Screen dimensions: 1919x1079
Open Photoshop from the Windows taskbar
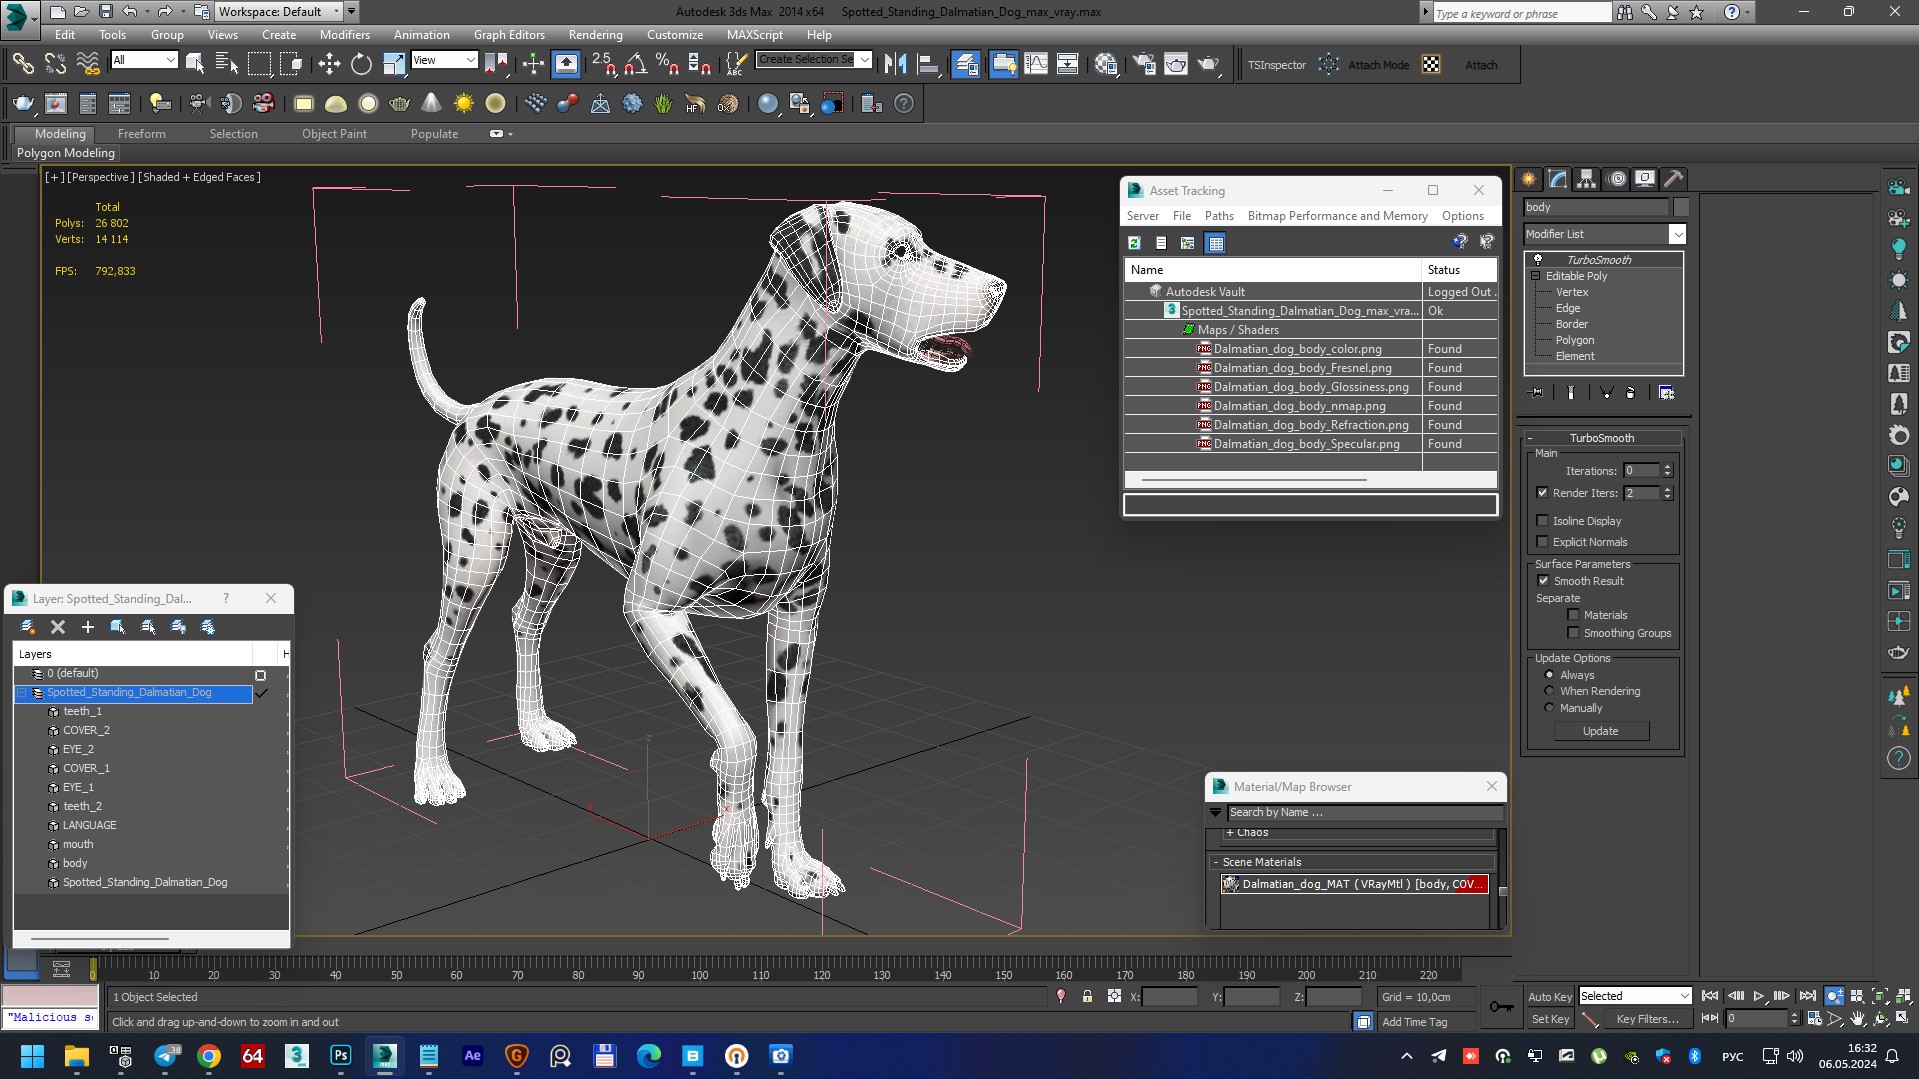pyautogui.click(x=341, y=1056)
